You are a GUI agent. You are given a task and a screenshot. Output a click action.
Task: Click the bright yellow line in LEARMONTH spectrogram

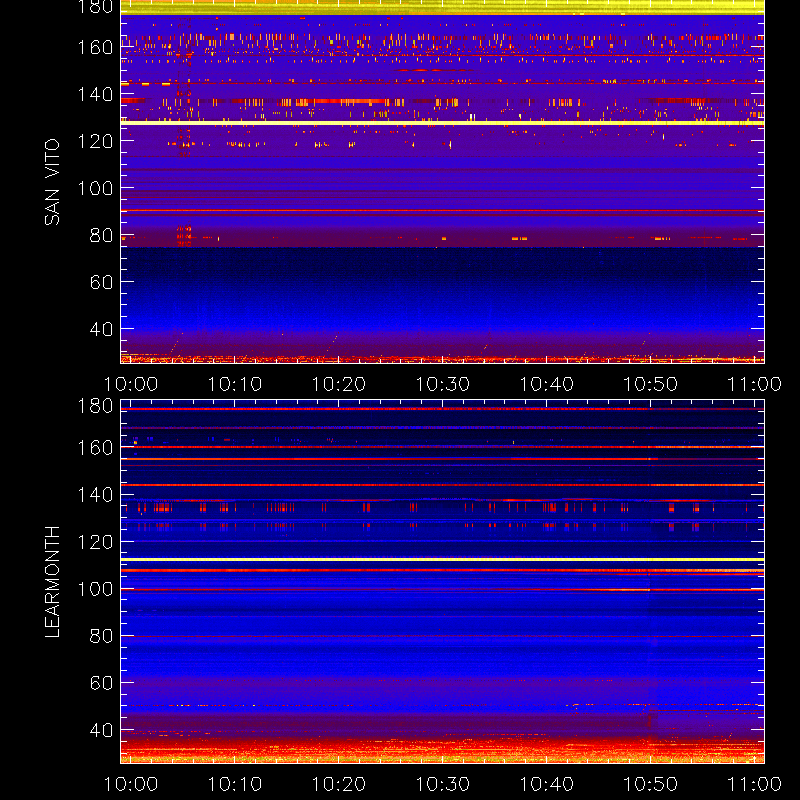(x=442, y=560)
